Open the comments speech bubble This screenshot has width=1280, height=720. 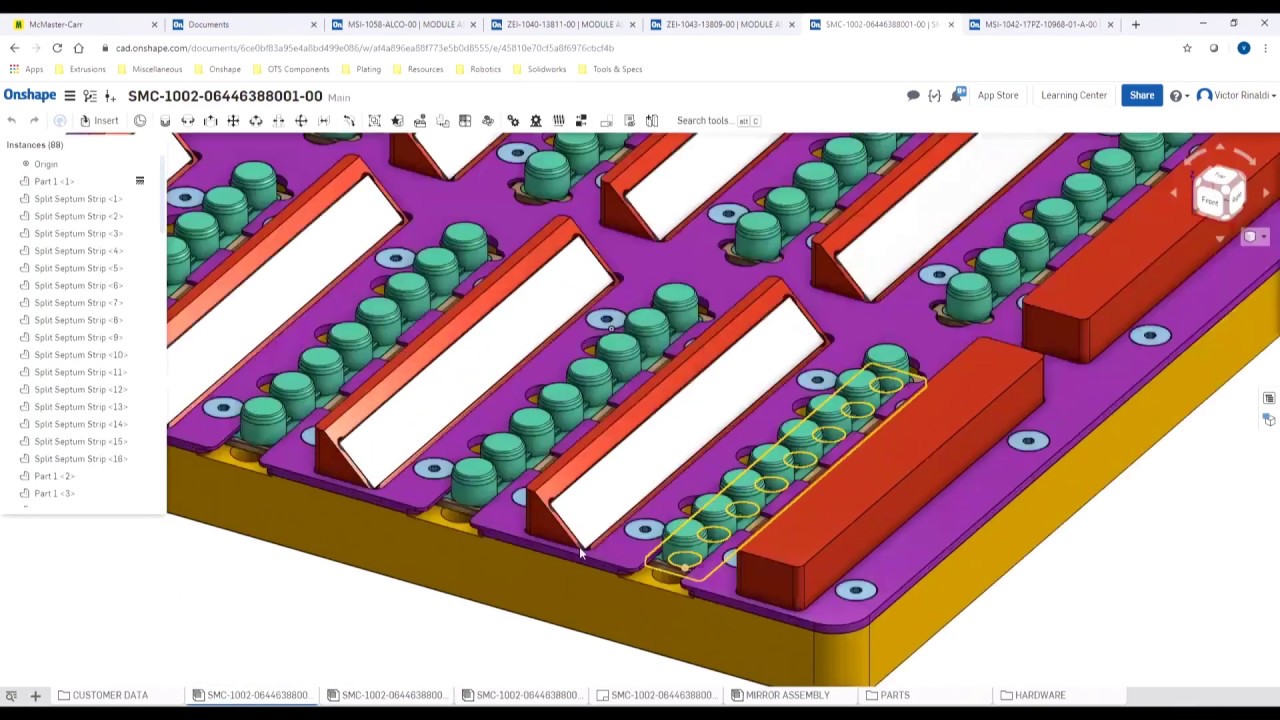(913, 96)
